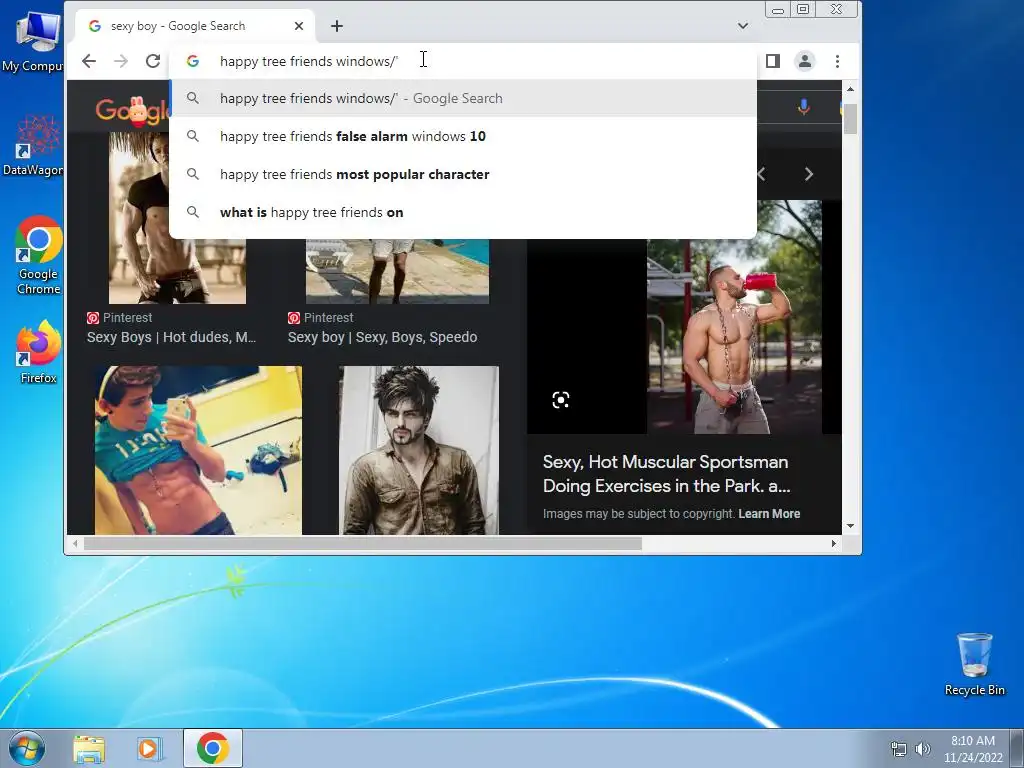Click the Google Lens icon on the image preview
1024x768 pixels.
click(x=560, y=400)
